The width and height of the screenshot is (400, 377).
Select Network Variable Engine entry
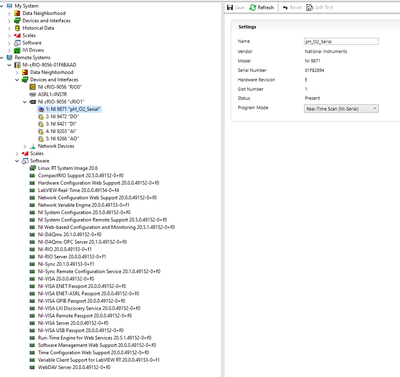[x=83, y=205]
